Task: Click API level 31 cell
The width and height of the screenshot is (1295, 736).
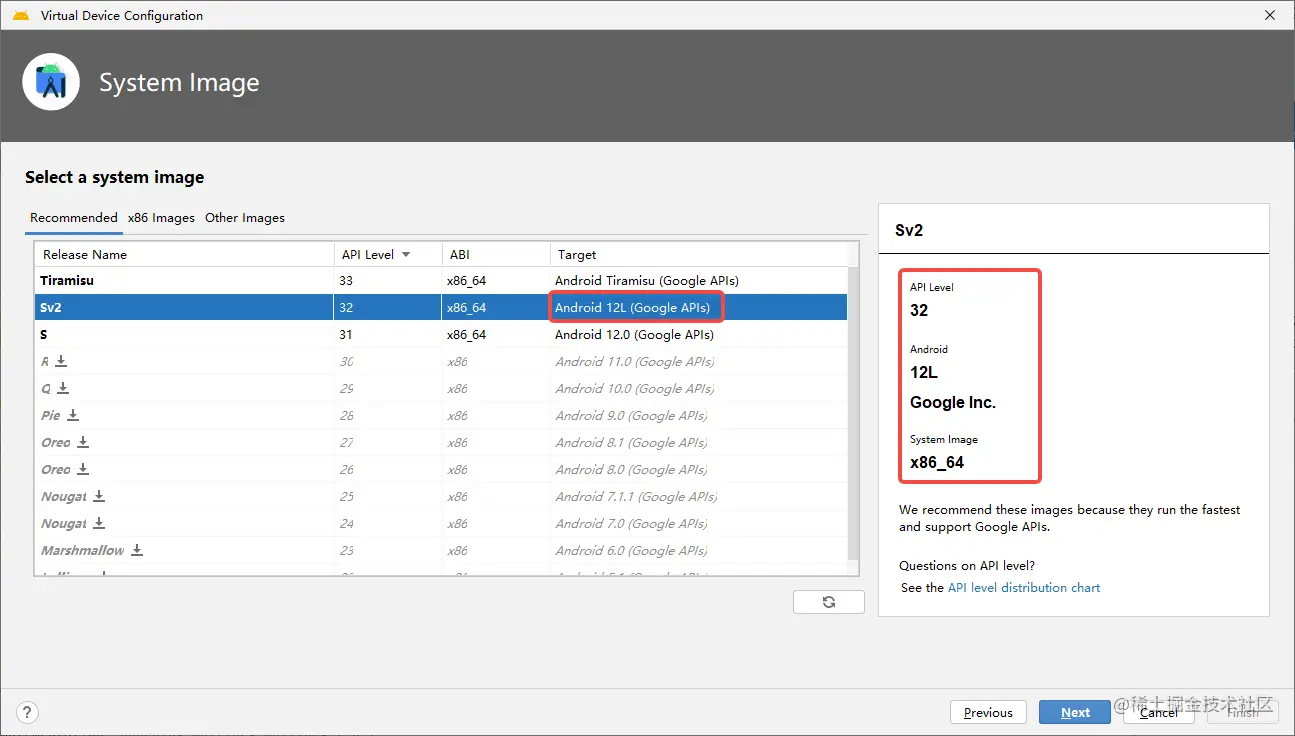Action: (x=346, y=335)
